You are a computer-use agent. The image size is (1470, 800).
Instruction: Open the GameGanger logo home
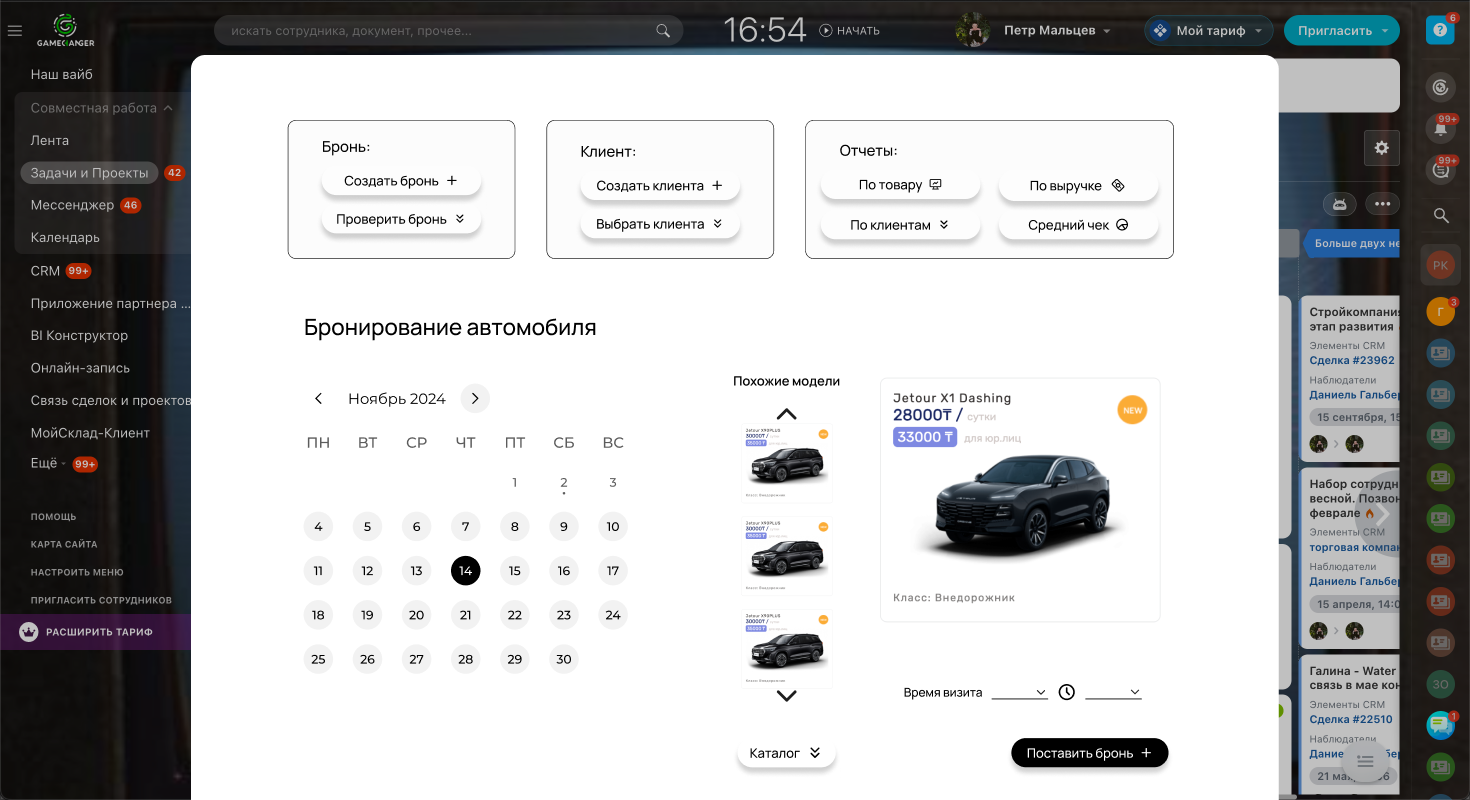tap(66, 31)
